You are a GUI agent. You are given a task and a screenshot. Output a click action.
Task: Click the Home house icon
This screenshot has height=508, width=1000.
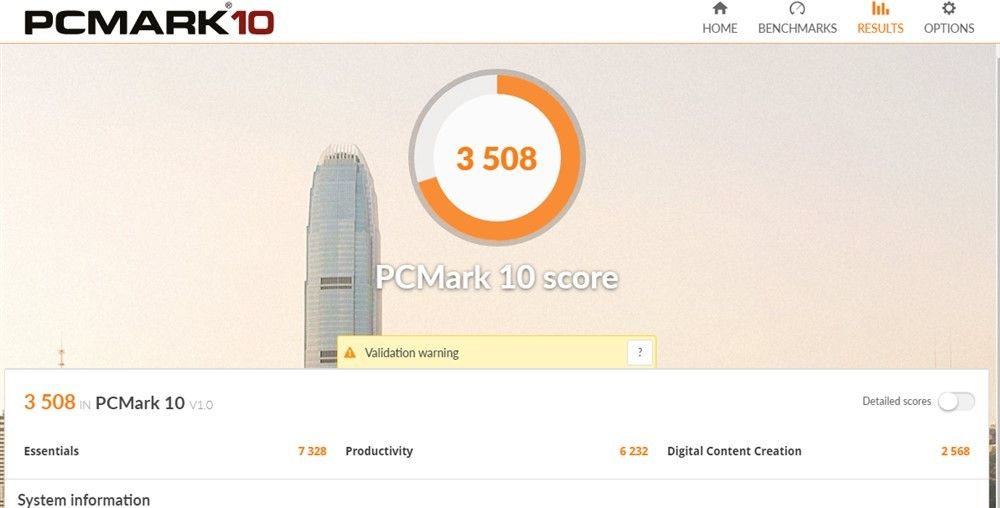tap(719, 8)
